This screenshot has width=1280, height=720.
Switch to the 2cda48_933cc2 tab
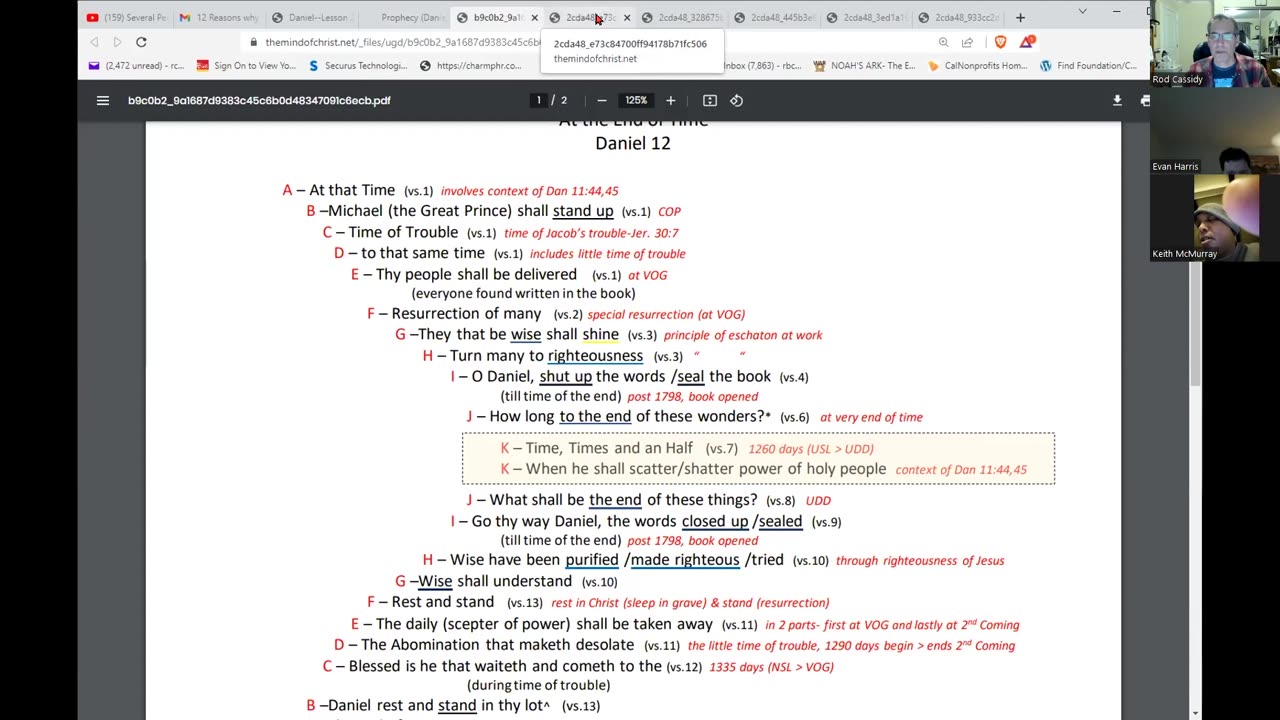959,17
